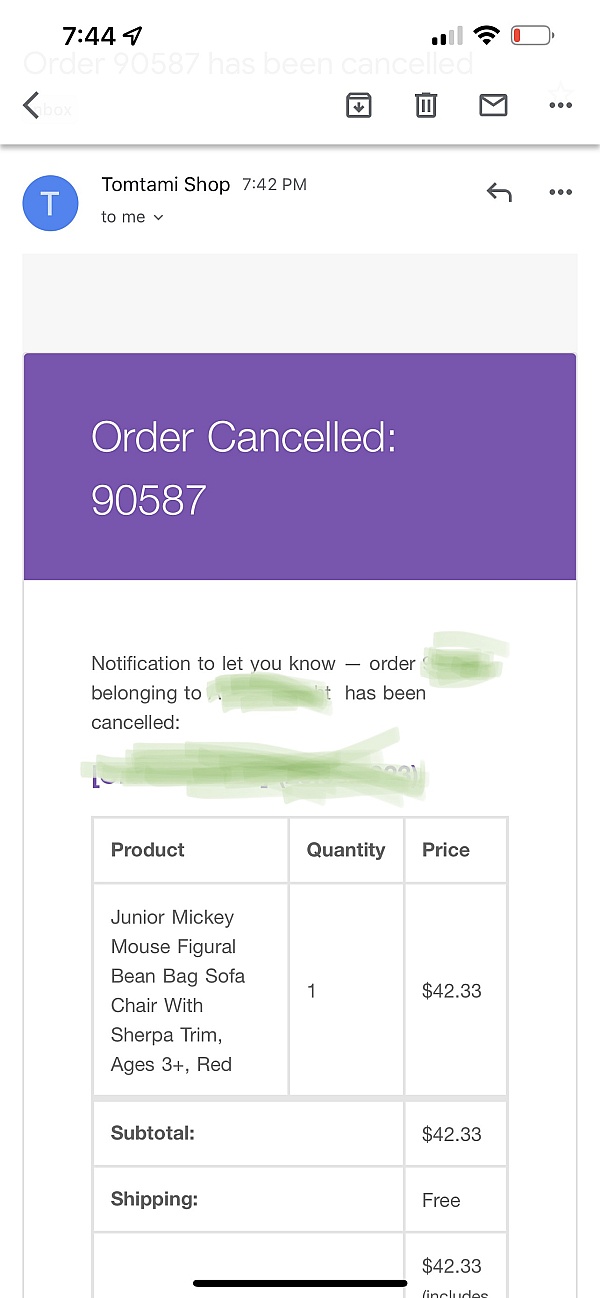
Task: Select the Quantity column header
Action: 346,850
